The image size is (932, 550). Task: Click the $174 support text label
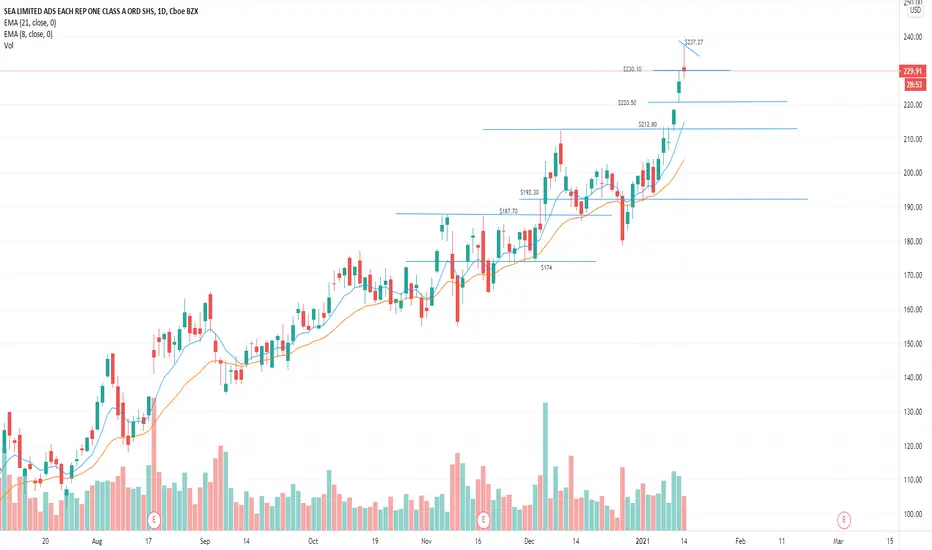tap(546, 268)
